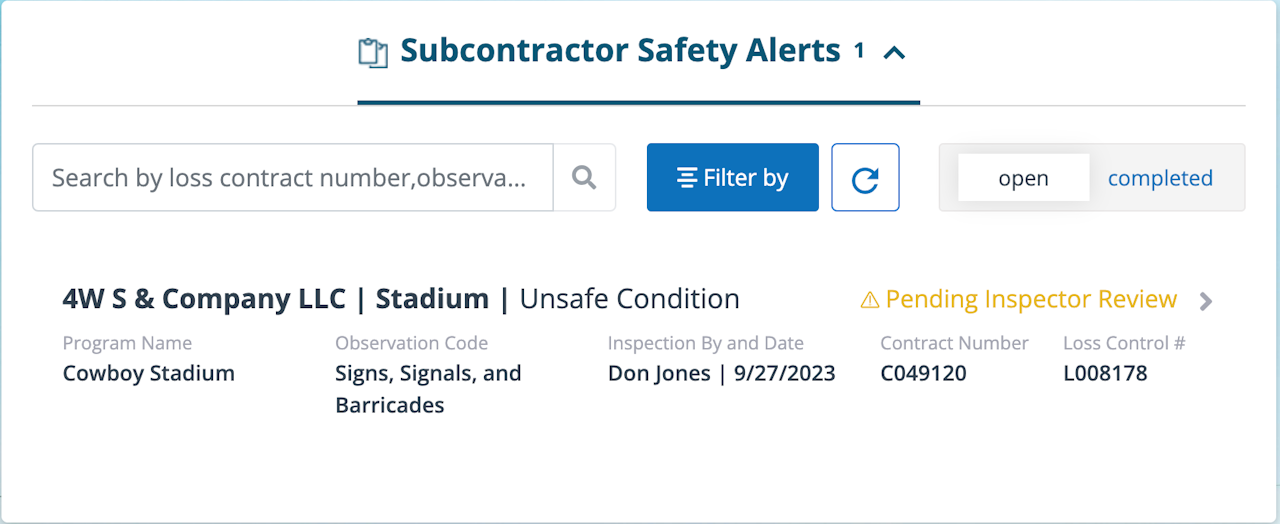
Task: Click contract number C049120
Action: [923, 373]
